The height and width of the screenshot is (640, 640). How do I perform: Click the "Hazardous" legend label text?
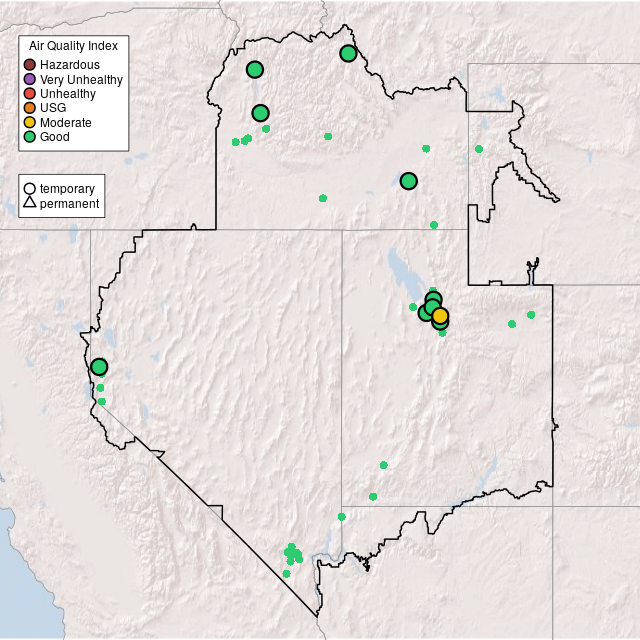(69, 65)
